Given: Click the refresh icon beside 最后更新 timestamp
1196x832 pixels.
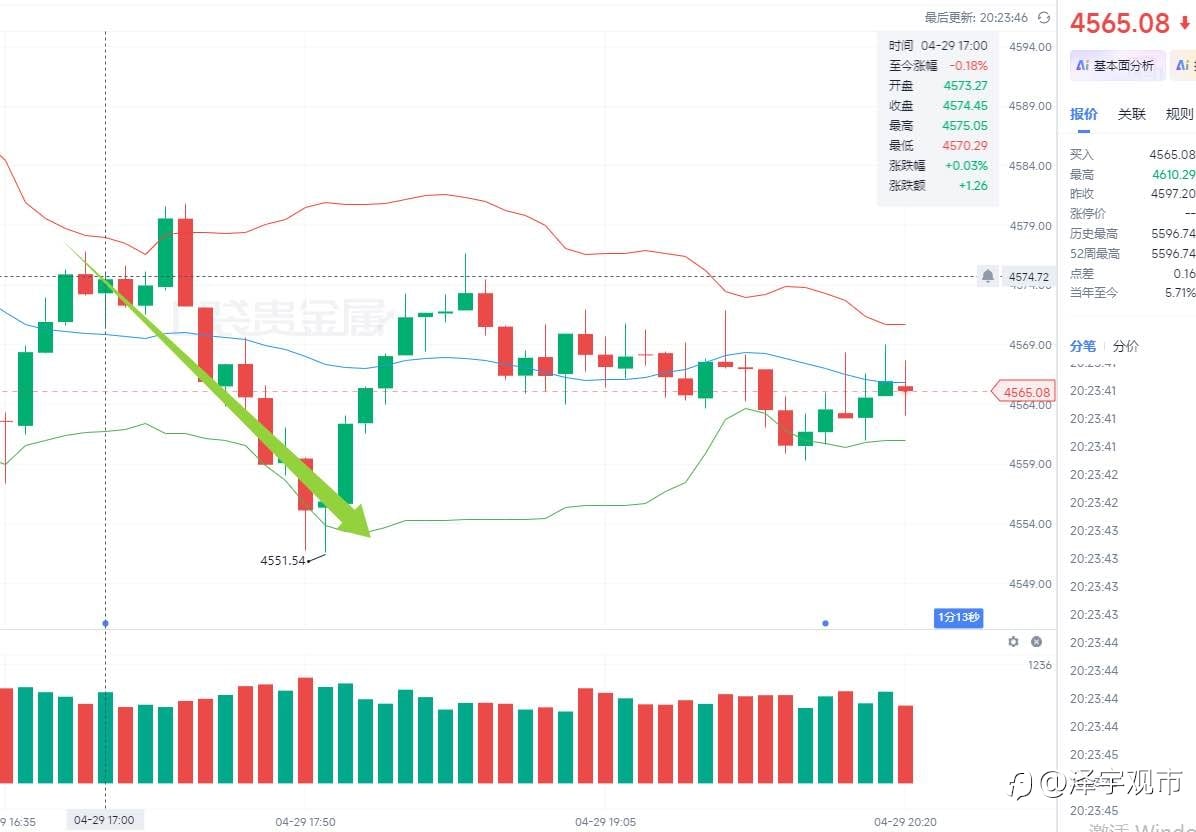Looking at the screenshot, I should [1044, 17].
